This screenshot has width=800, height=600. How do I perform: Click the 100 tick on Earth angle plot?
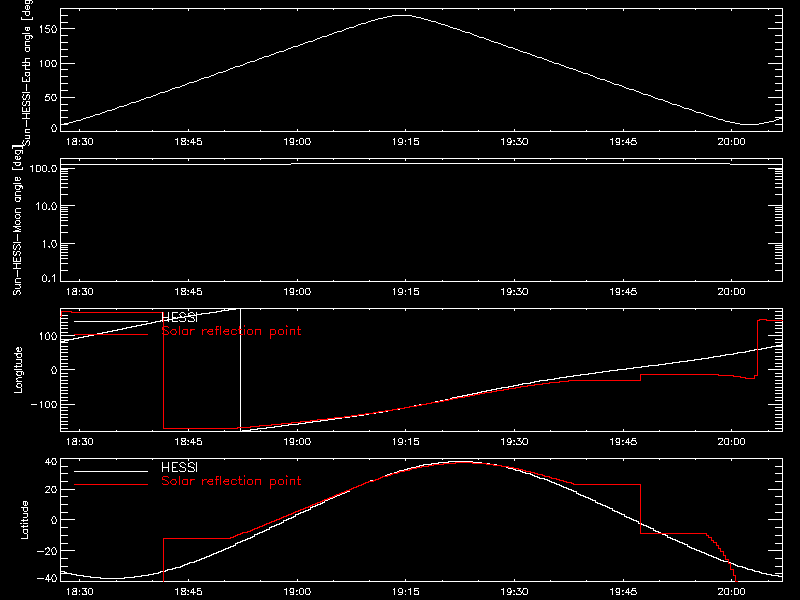click(x=48, y=63)
